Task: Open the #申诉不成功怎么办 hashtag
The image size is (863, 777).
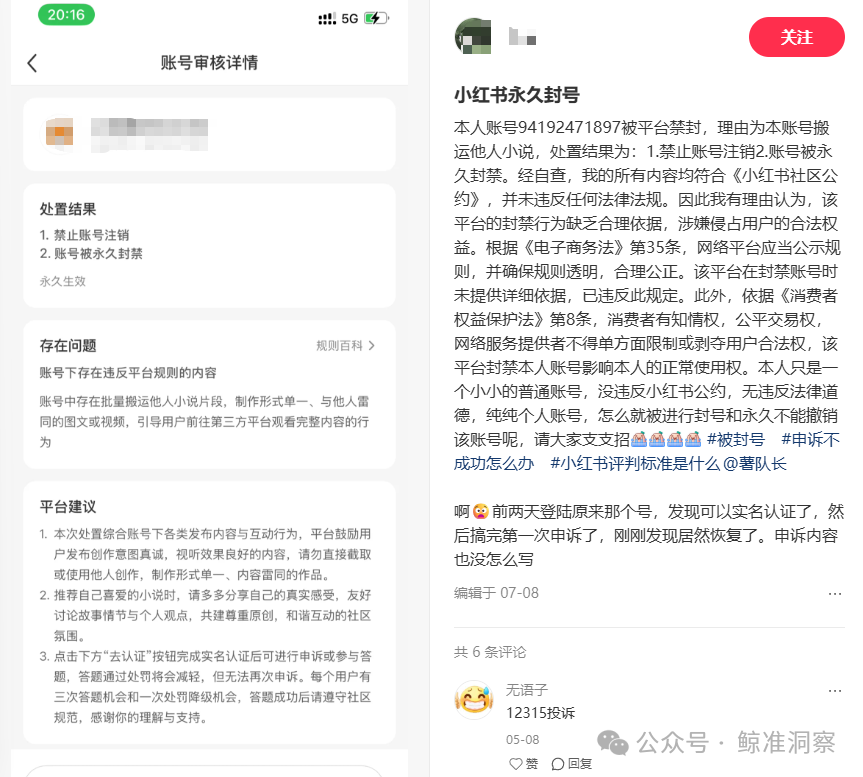Action: coord(647,451)
